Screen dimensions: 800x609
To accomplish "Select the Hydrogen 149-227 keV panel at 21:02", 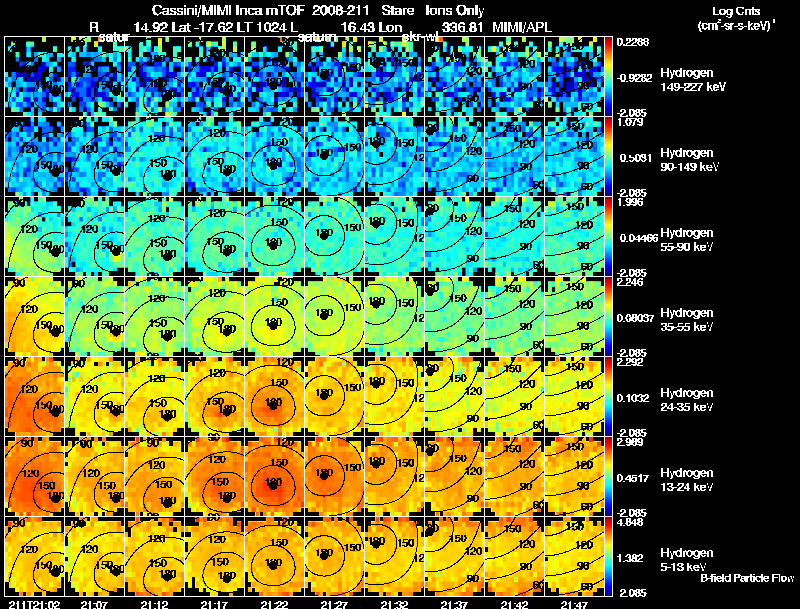I will (x=34, y=77).
